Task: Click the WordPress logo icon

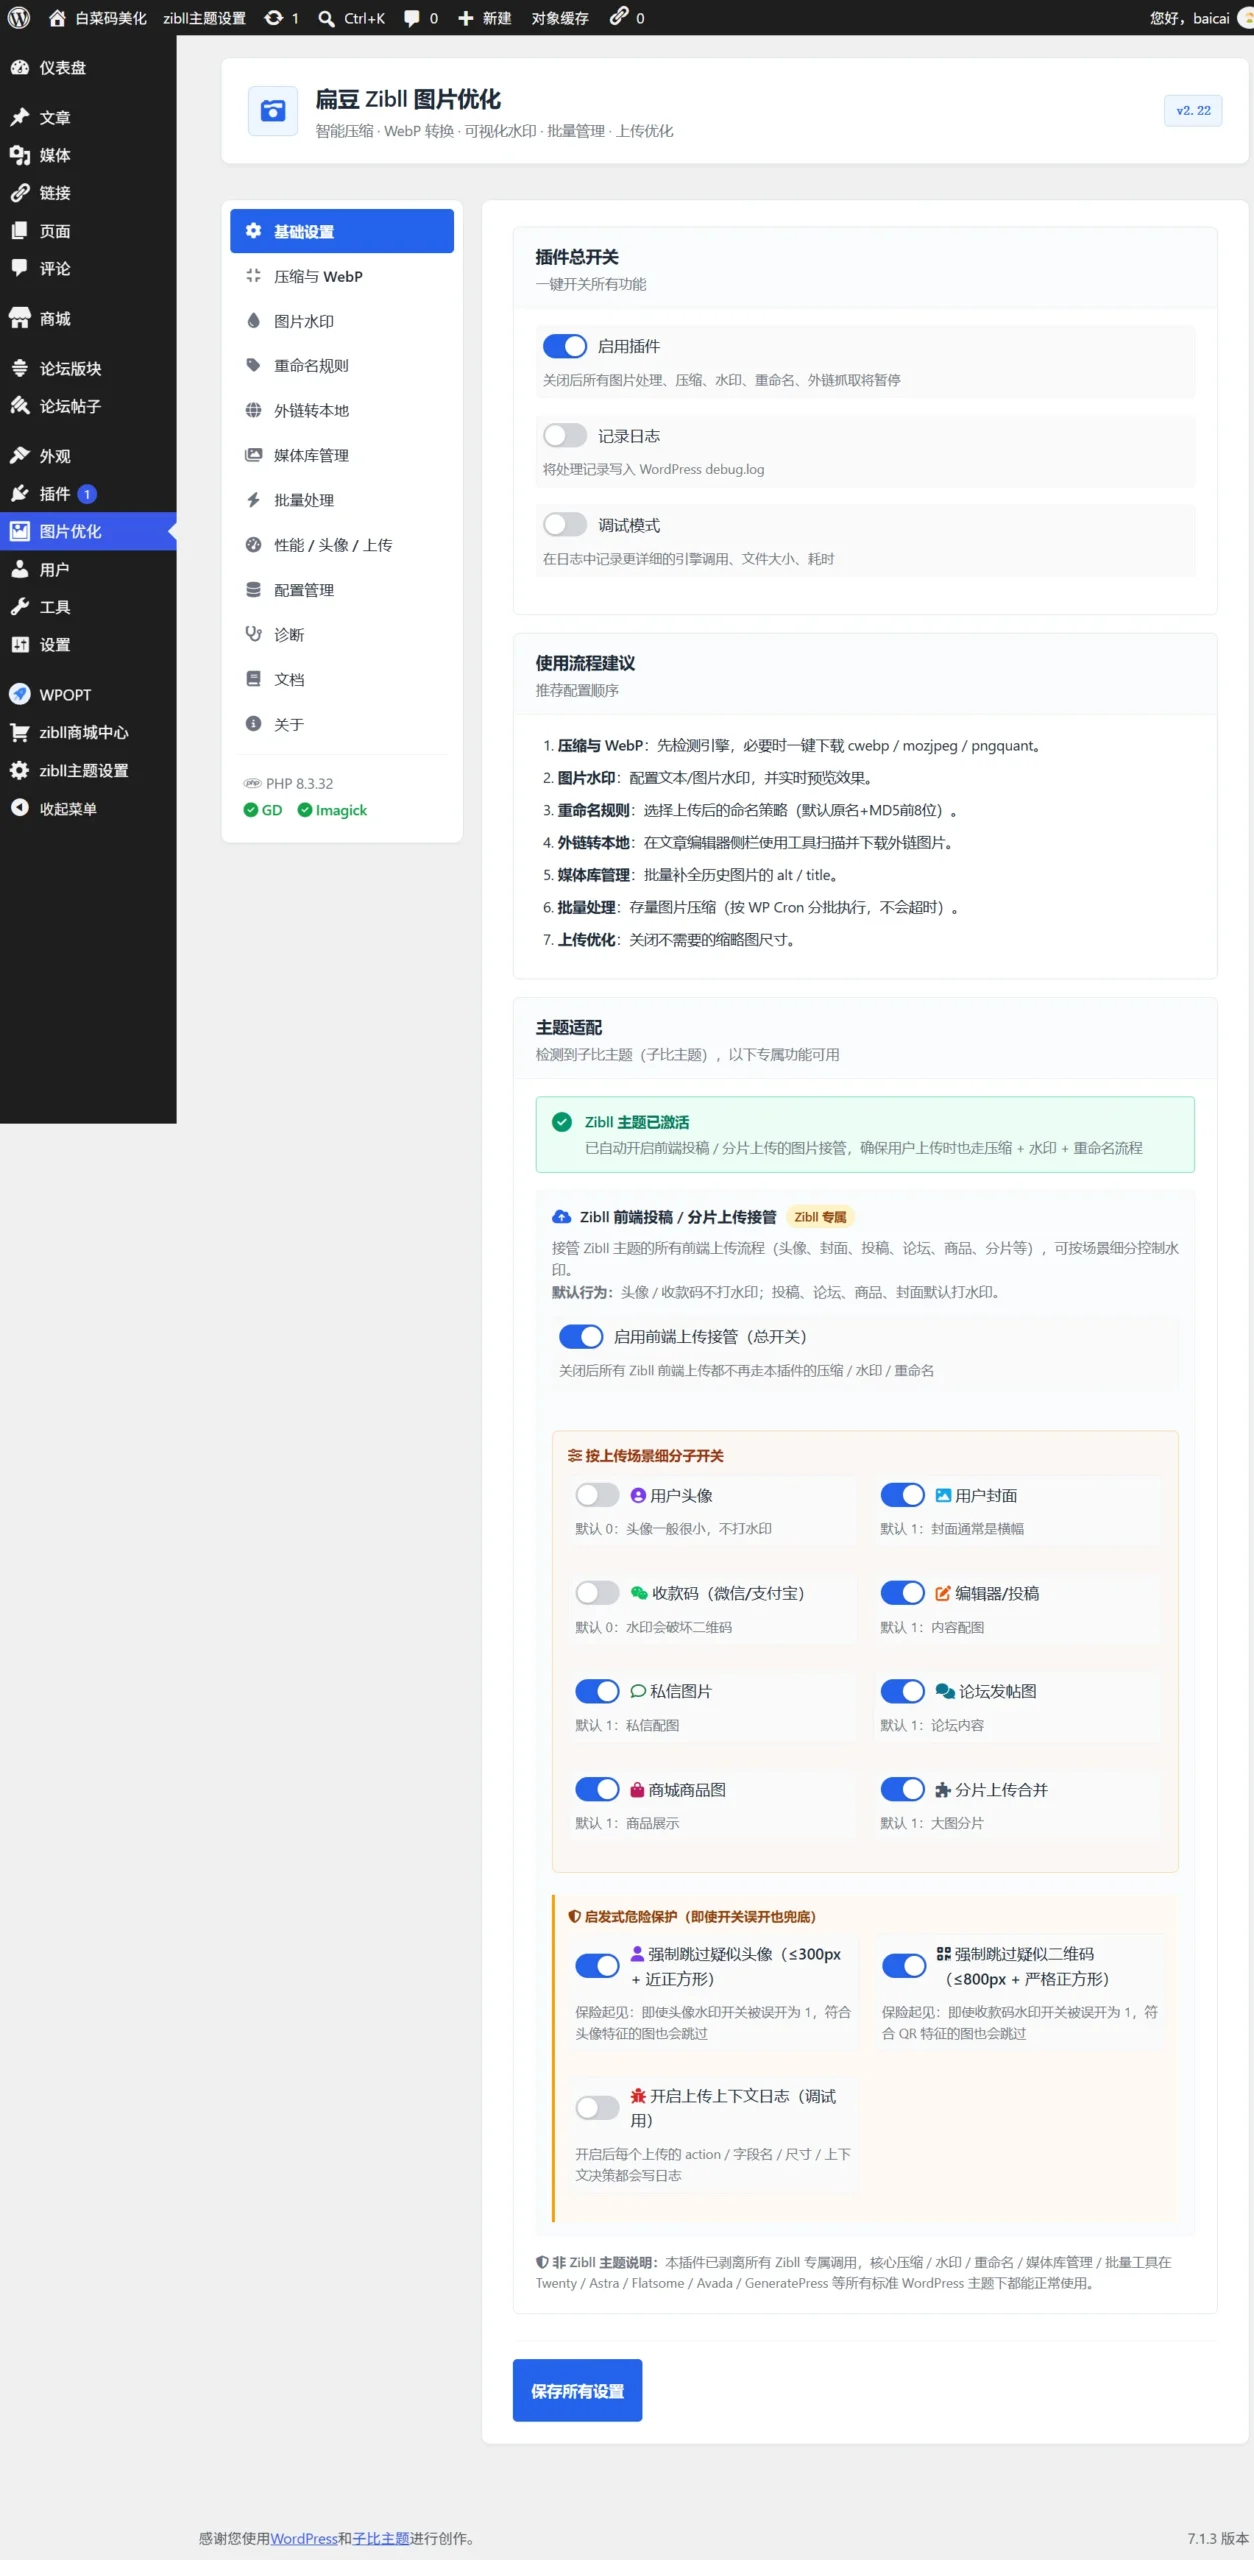Action: (x=18, y=18)
